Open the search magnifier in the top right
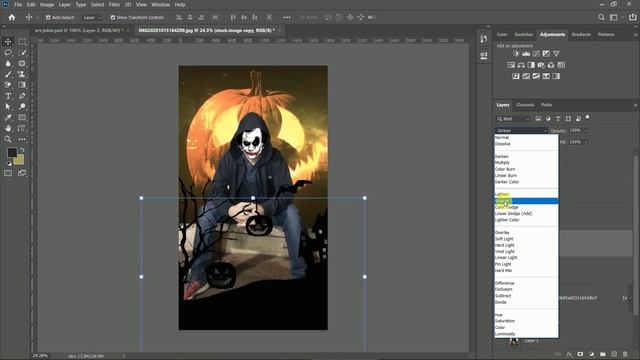The width and height of the screenshot is (640, 360). click(601, 18)
